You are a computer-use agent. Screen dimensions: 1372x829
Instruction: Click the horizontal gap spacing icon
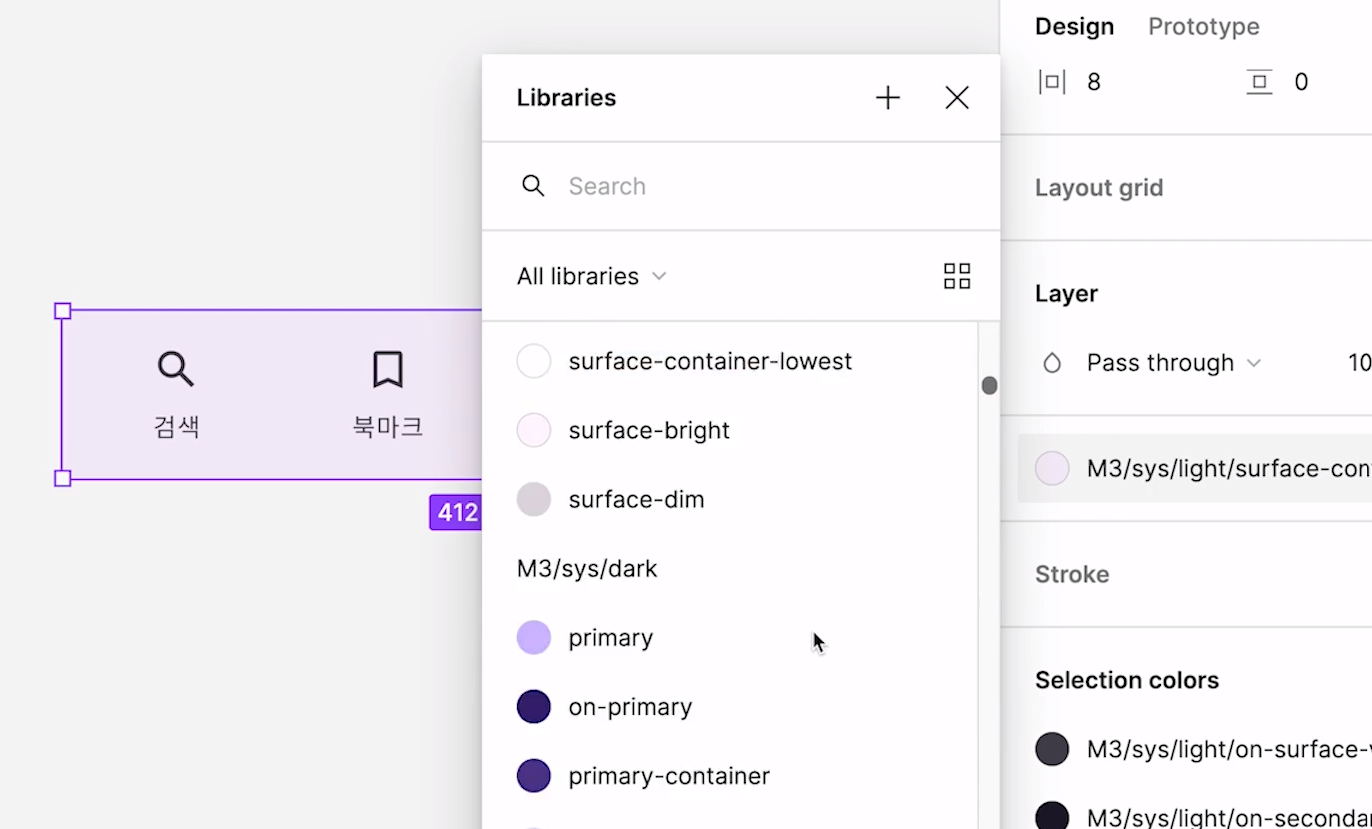(1052, 82)
